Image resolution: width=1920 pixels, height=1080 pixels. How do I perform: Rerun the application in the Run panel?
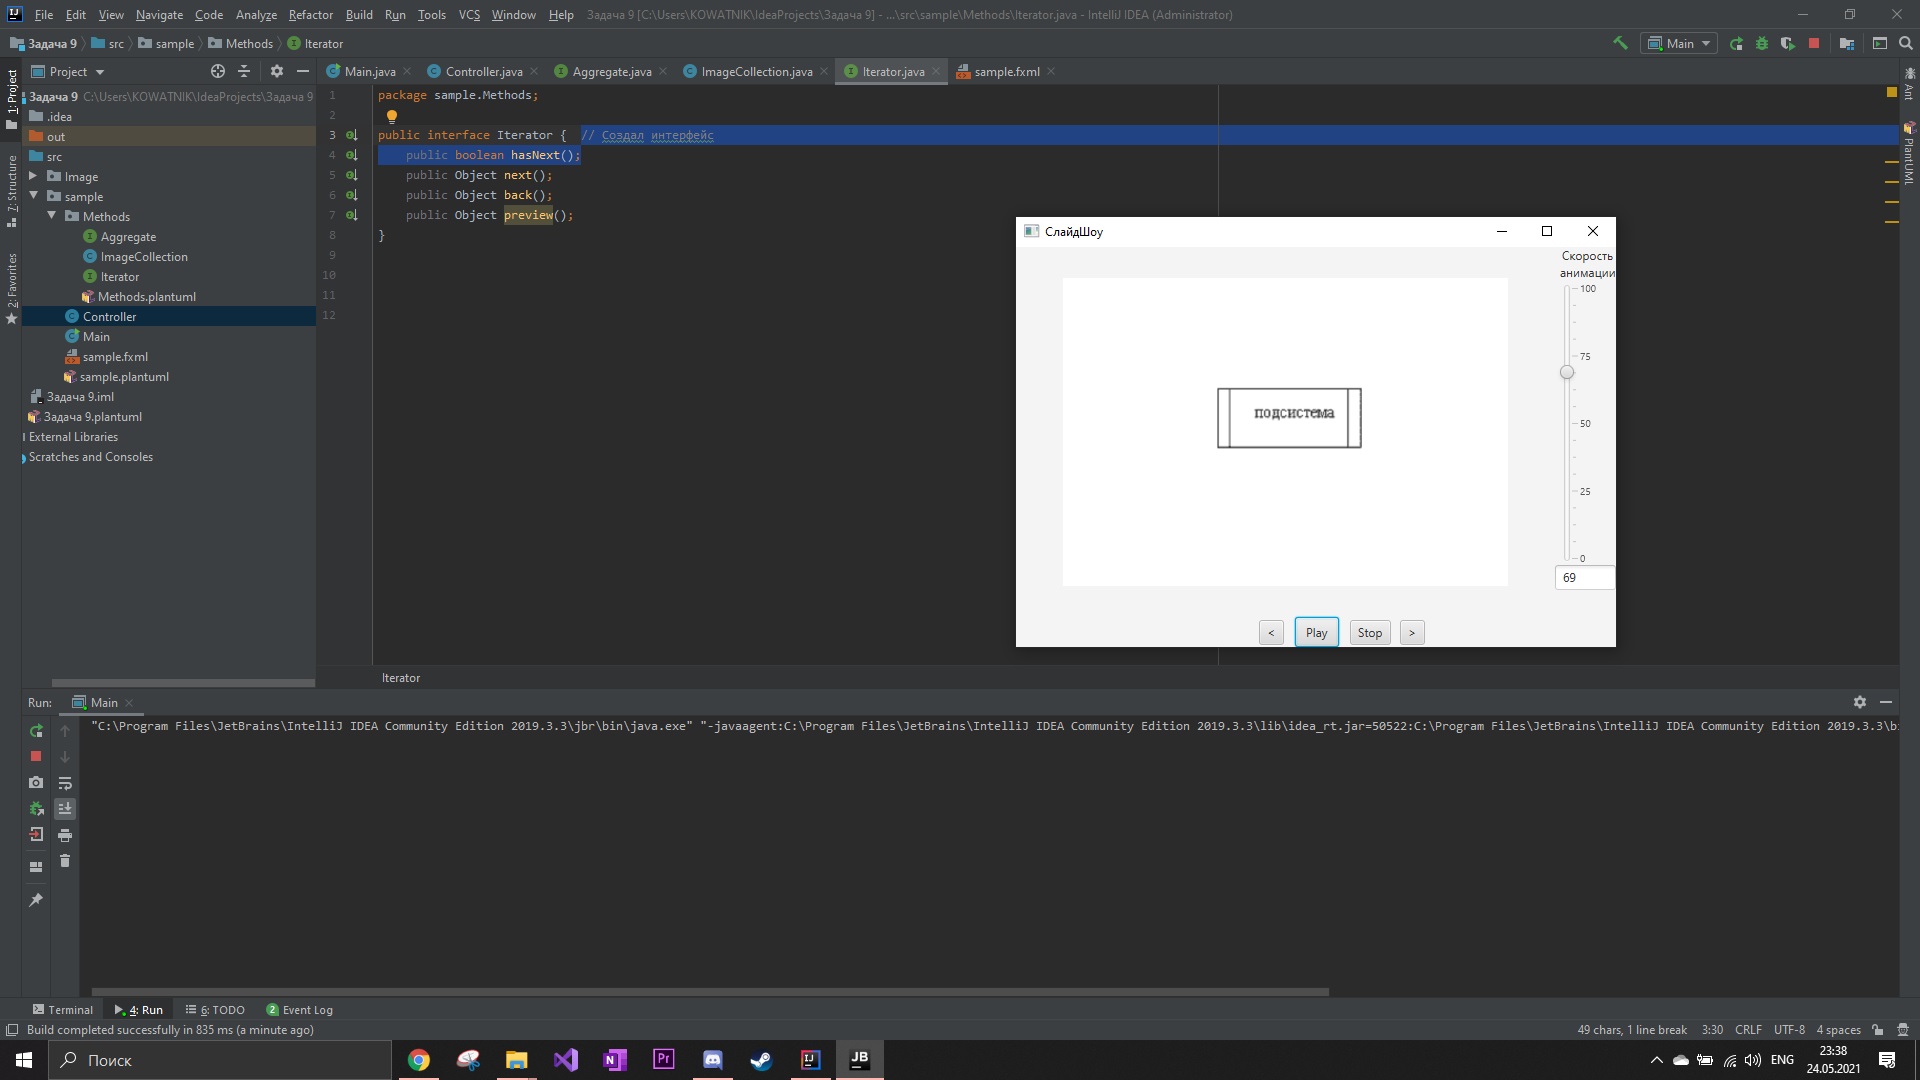(37, 730)
